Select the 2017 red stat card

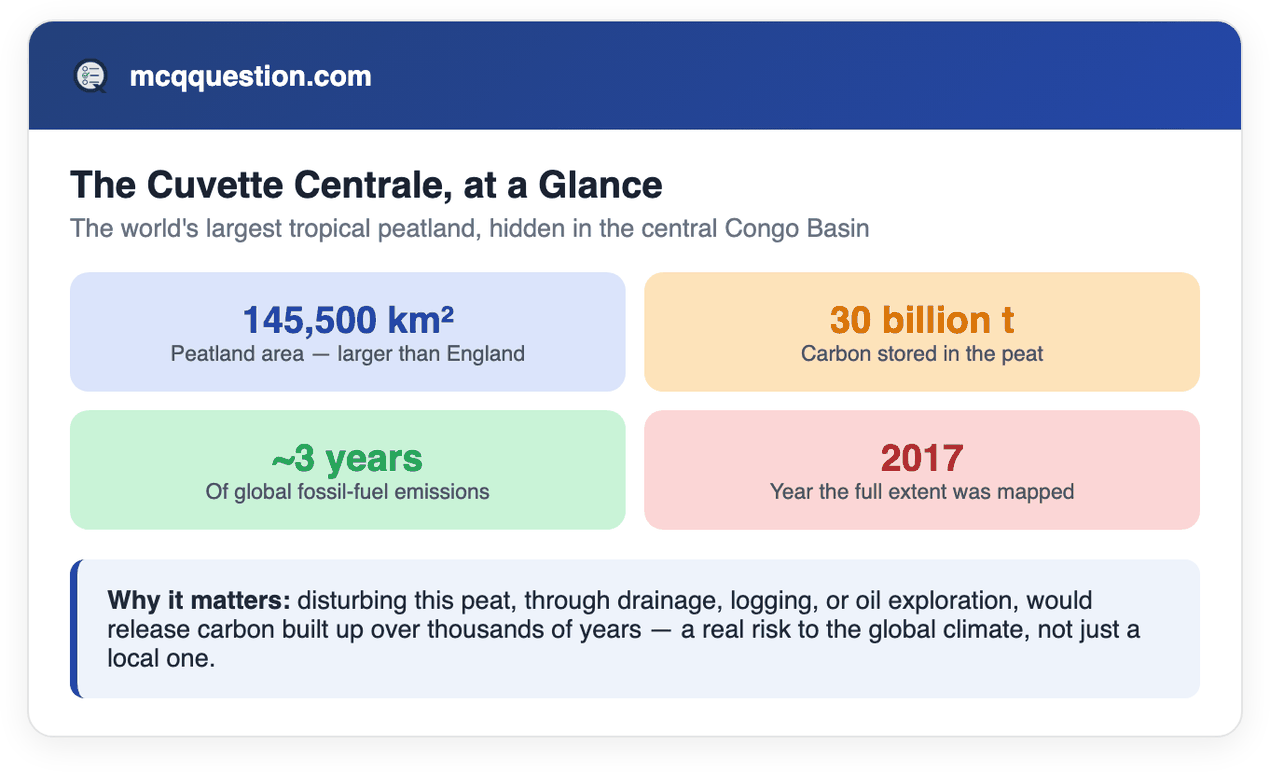coord(921,470)
